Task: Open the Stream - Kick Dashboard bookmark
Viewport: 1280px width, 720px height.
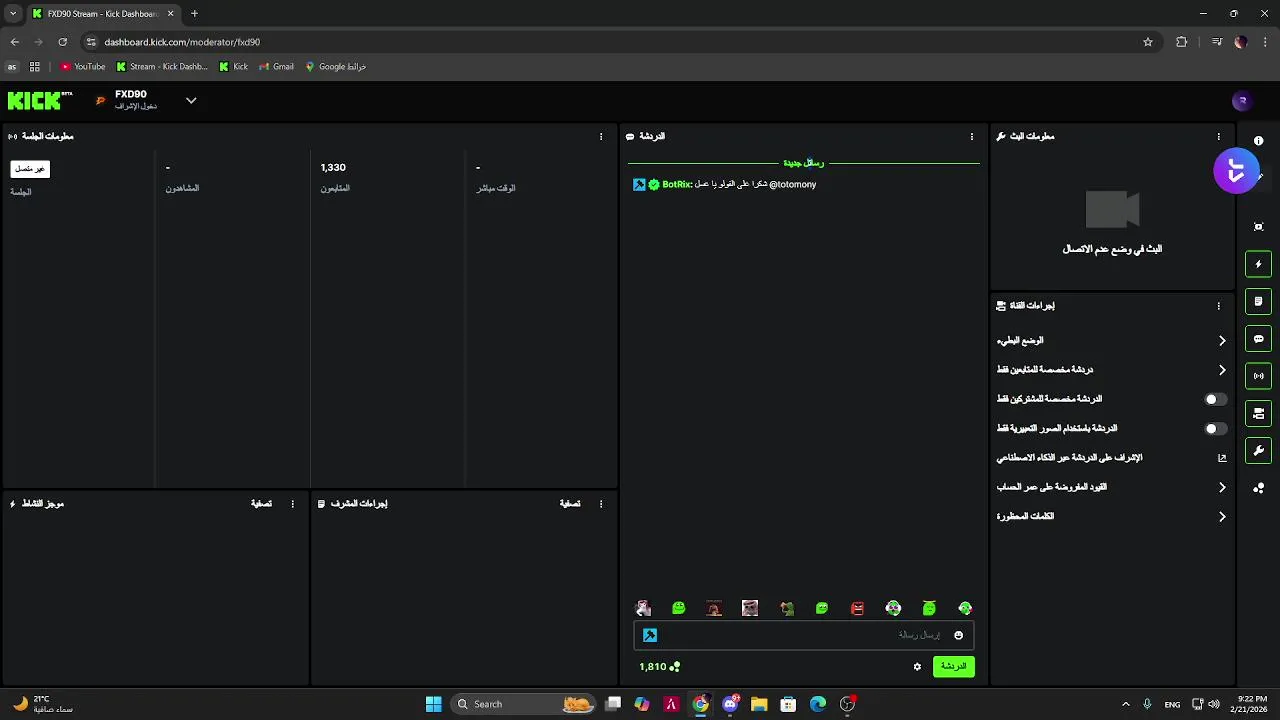Action: click(x=162, y=67)
